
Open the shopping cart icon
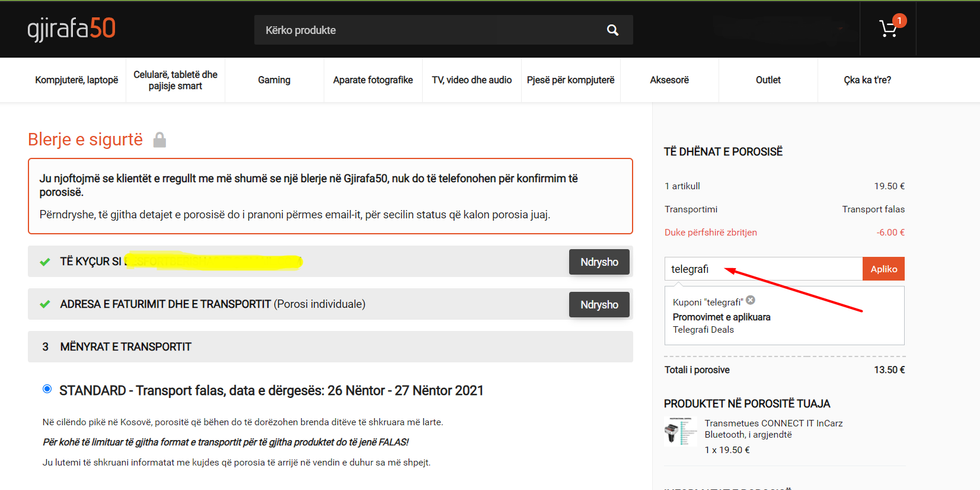click(888, 29)
